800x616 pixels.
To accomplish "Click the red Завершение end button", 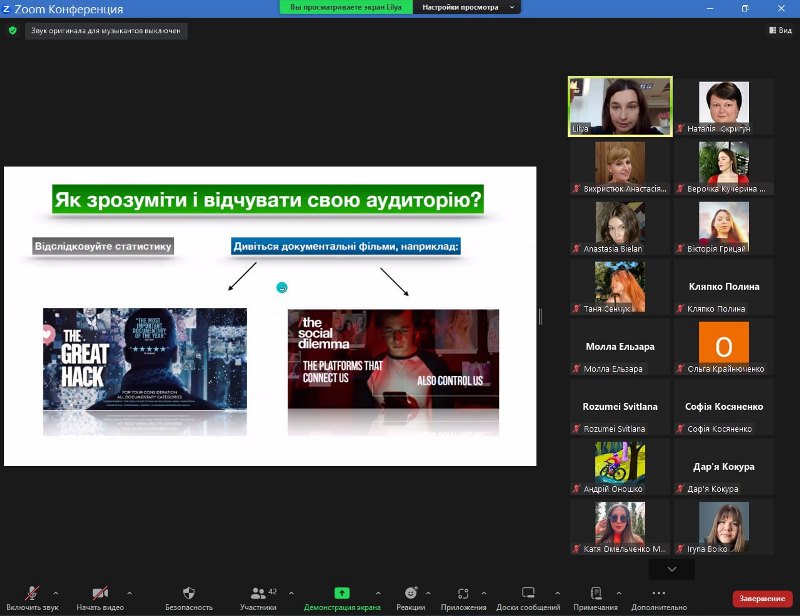I will 762,598.
